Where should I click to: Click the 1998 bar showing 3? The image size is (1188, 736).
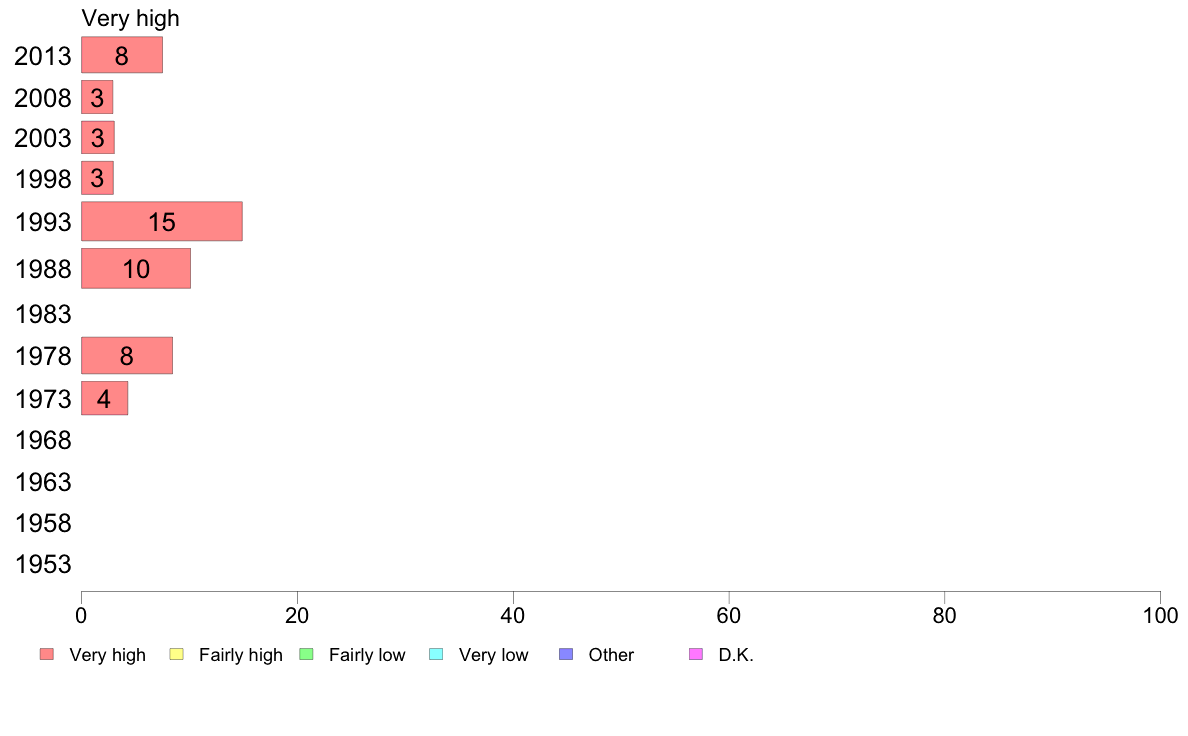point(98,178)
